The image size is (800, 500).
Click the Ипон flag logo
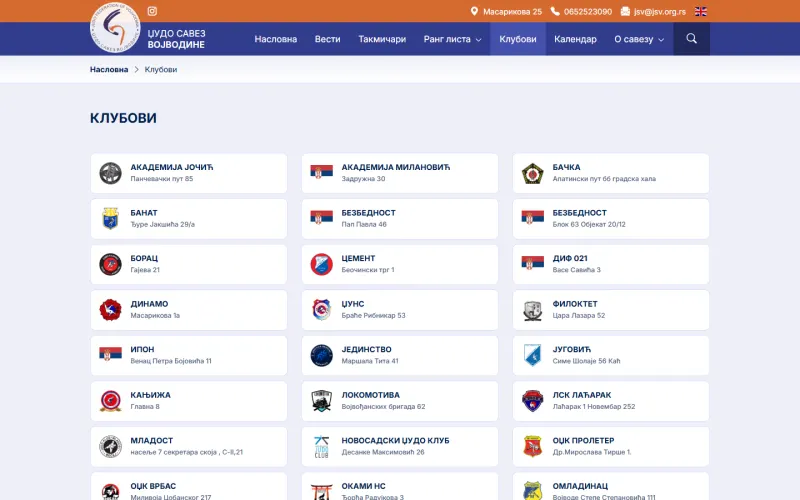tap(110, 354)
